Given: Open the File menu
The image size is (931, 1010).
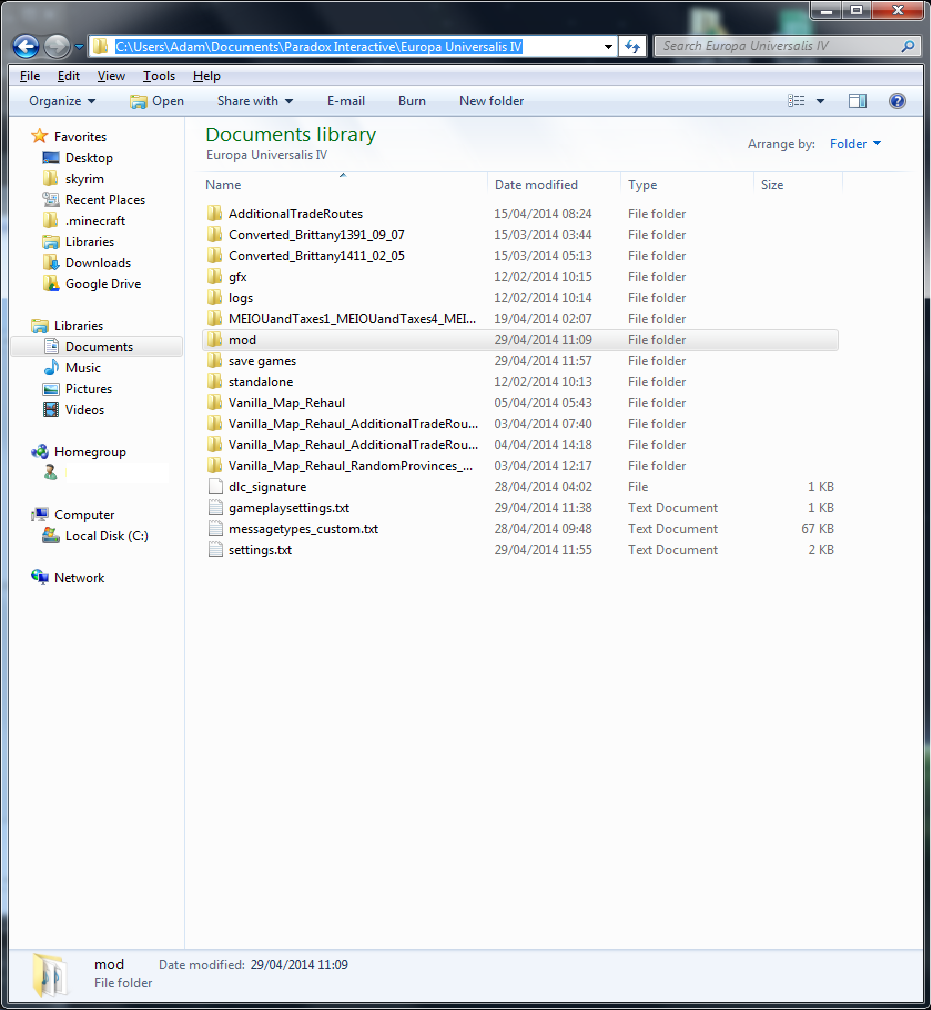Looking at the screenshot, I should coord(30,76).
